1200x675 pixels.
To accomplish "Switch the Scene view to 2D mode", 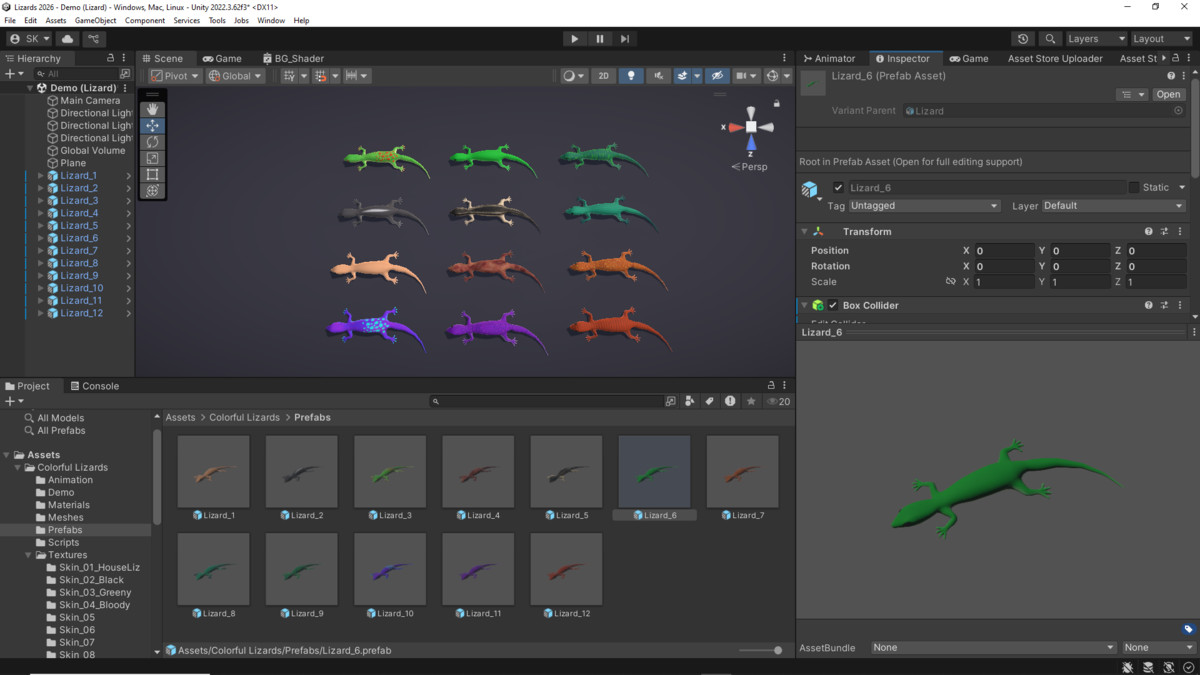I will (603, 75).
